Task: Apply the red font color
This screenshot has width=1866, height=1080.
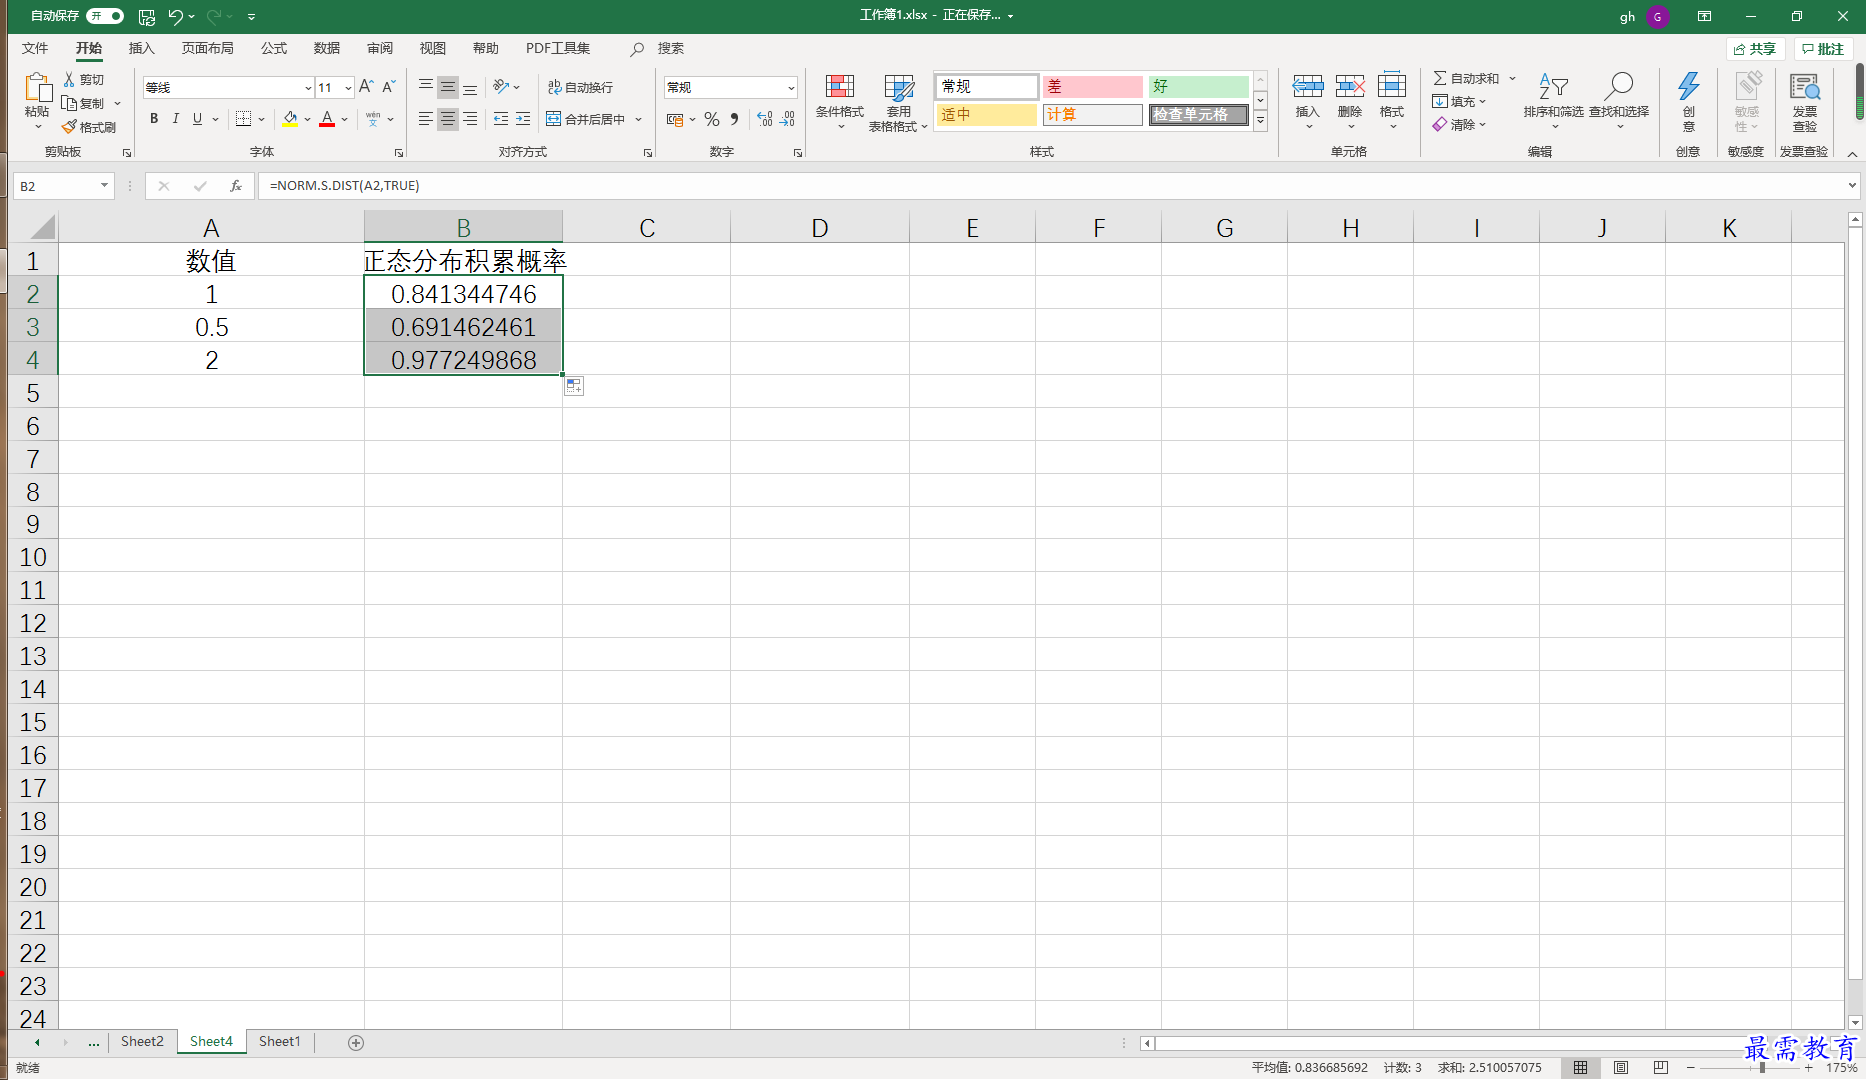Action: click(x=327, y=119)
